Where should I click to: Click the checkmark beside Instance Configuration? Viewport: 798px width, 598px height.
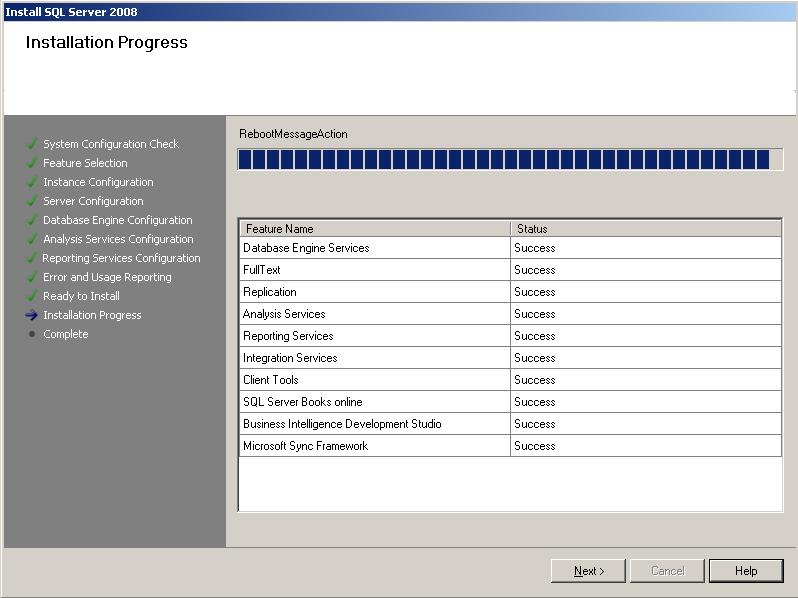[x=32, y=182]
